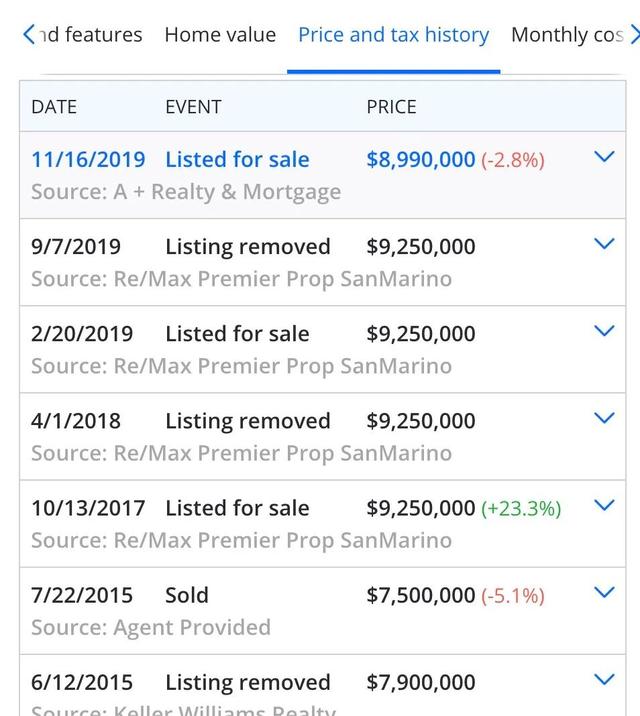The height and width of the screenshot is (716, 640).
Task: Click the $8,990,000 price link
Action: pyautogui.click(x=421, y=160)
